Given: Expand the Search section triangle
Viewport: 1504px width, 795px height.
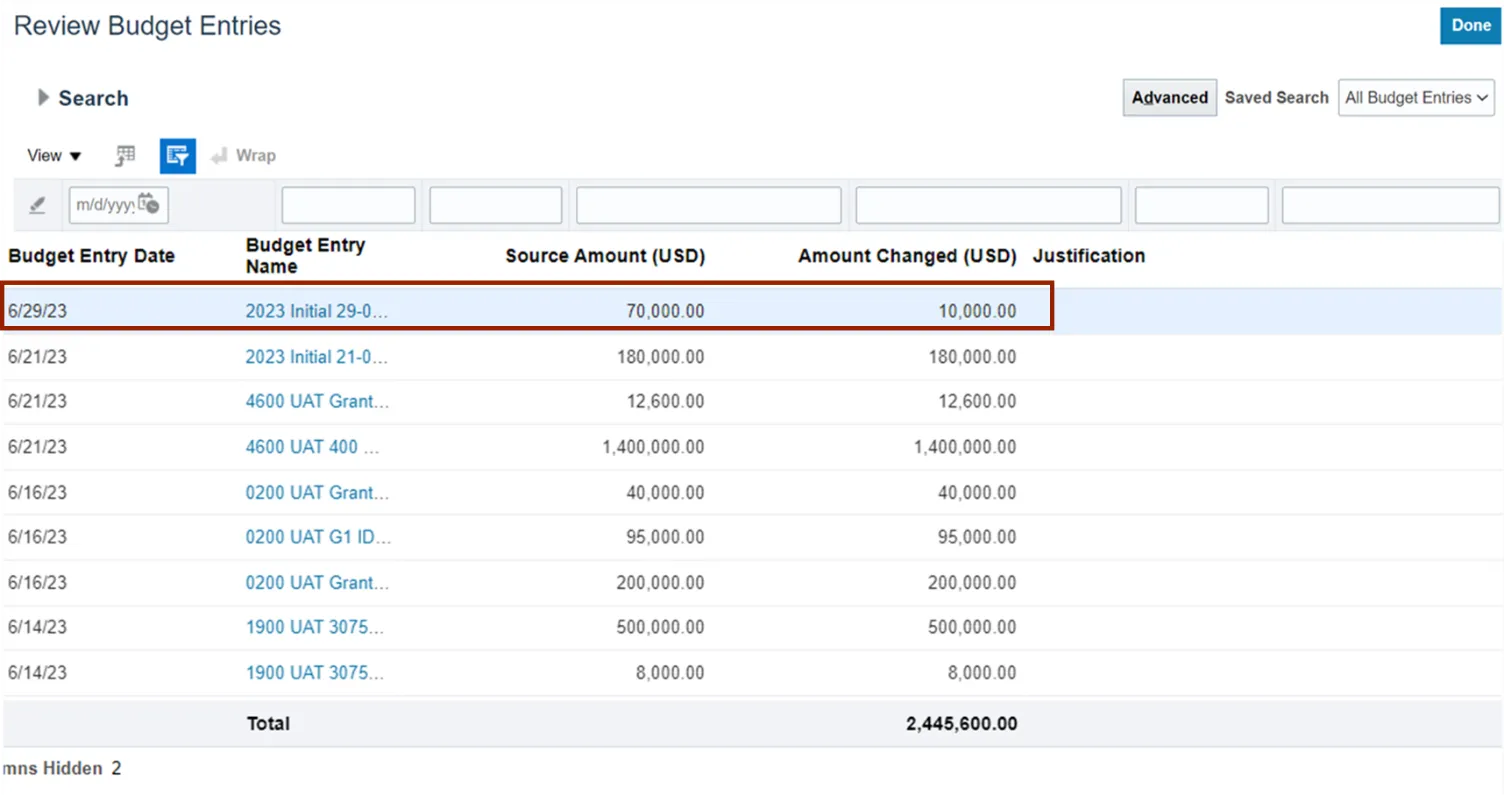Looking at the screenshot, I should (x=43, y=98).
